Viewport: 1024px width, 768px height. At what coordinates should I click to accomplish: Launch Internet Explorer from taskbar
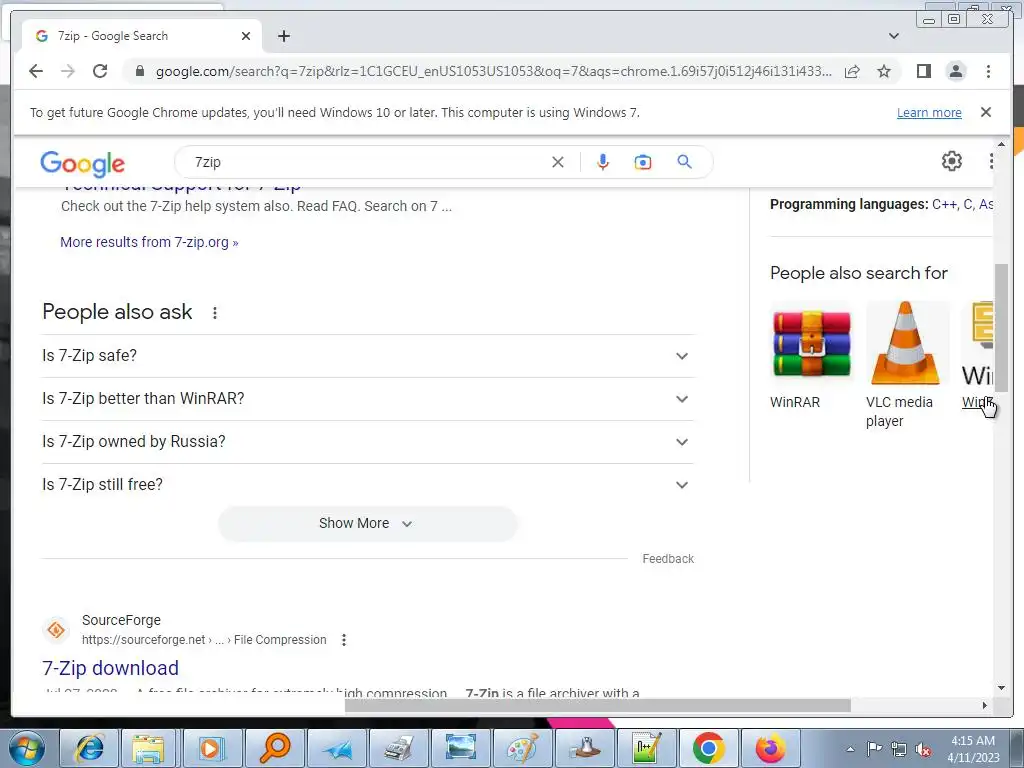point(89,748)
